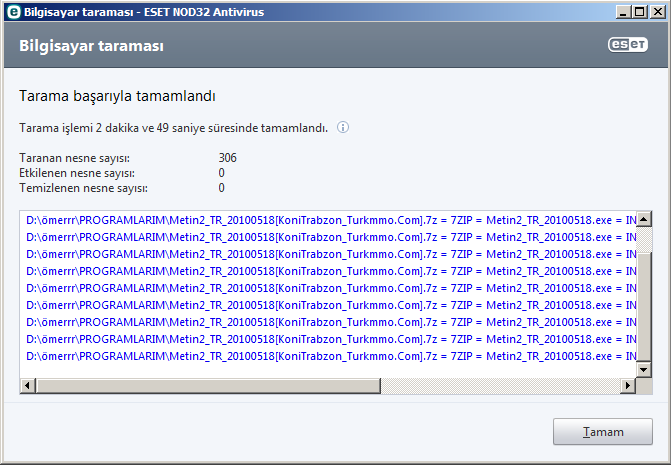Click the 'Etkilenen nesne sayısı:' label

pyautogui.click(x=77, y=173)
